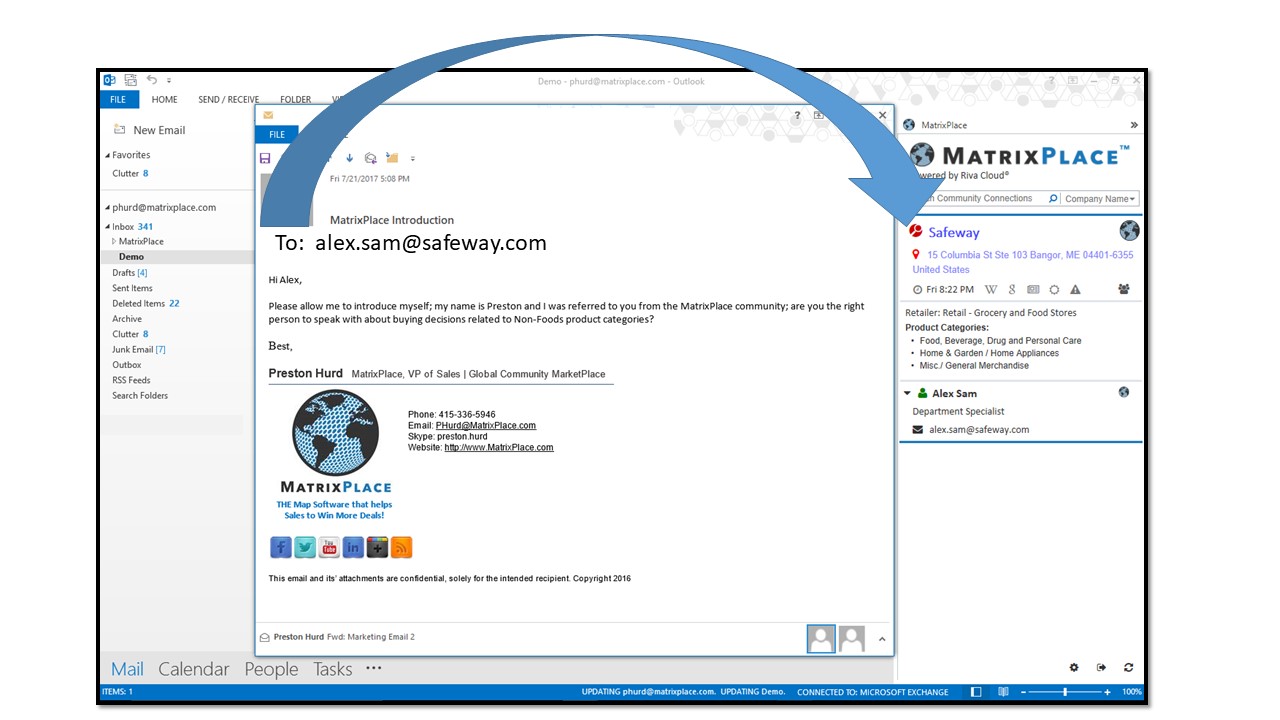The width and height of the screenshot is (1280, 720).
Task: Click the Save icon in message toolbar
Action: pyautogui.click(x=265, y=158)
